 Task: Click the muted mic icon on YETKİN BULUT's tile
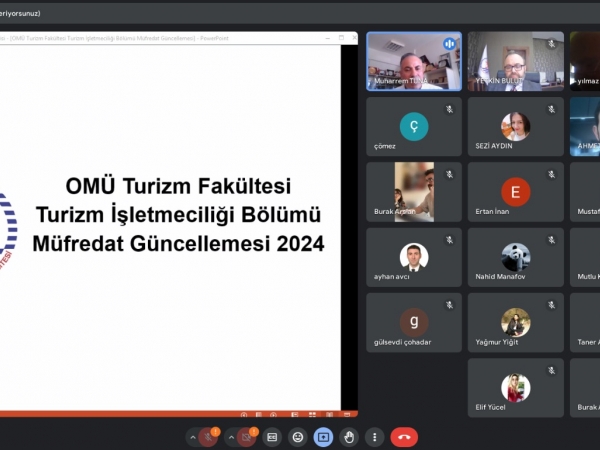(x=551, y=44)
